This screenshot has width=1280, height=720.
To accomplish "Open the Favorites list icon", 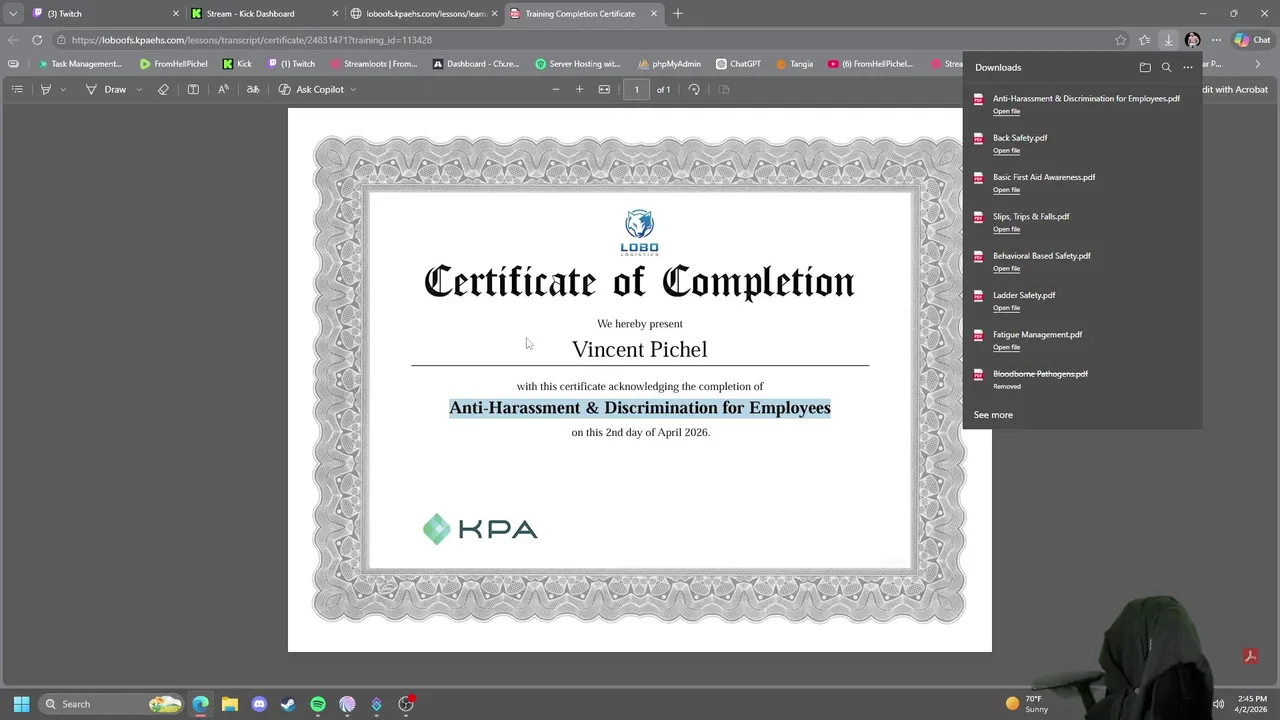I will 1144,40.
